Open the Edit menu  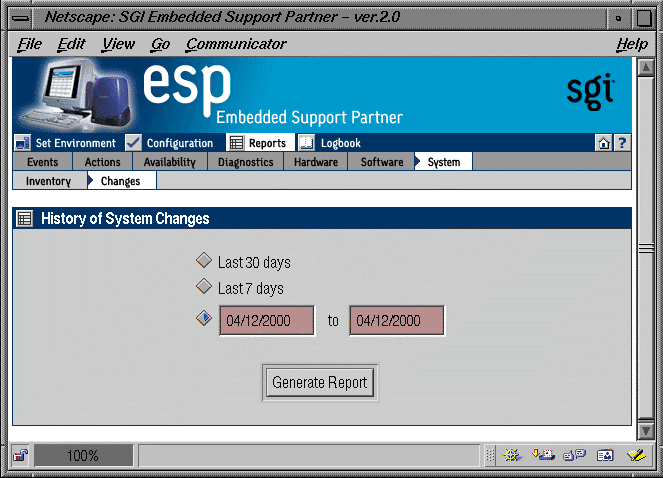[x=71, y=44]
